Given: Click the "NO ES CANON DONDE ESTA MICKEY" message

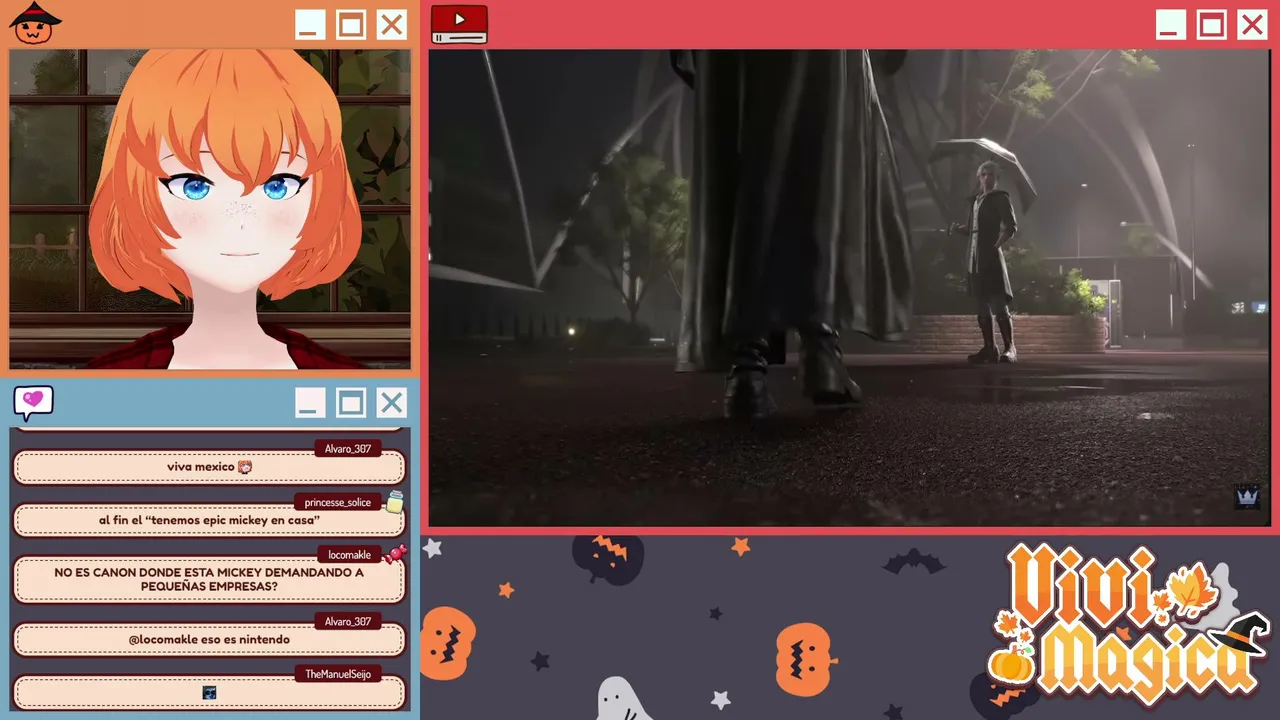Looking at the screenshot, I should [209, 580].
